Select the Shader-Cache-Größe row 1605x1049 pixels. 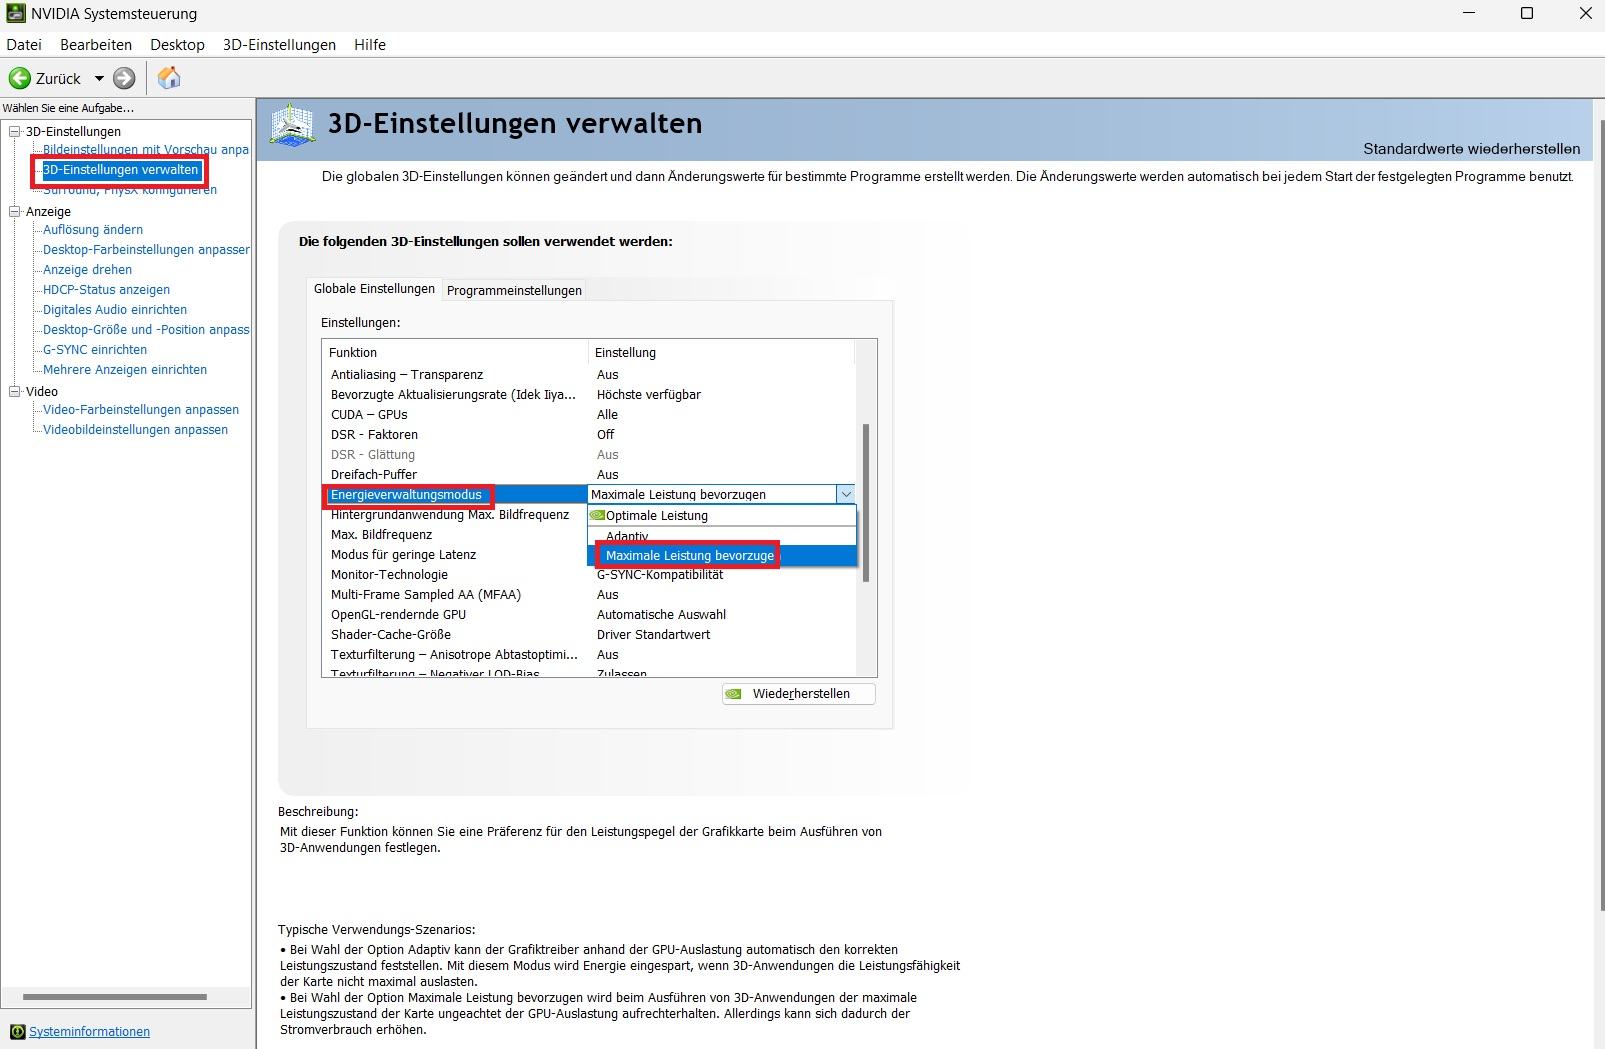point(589,635)
